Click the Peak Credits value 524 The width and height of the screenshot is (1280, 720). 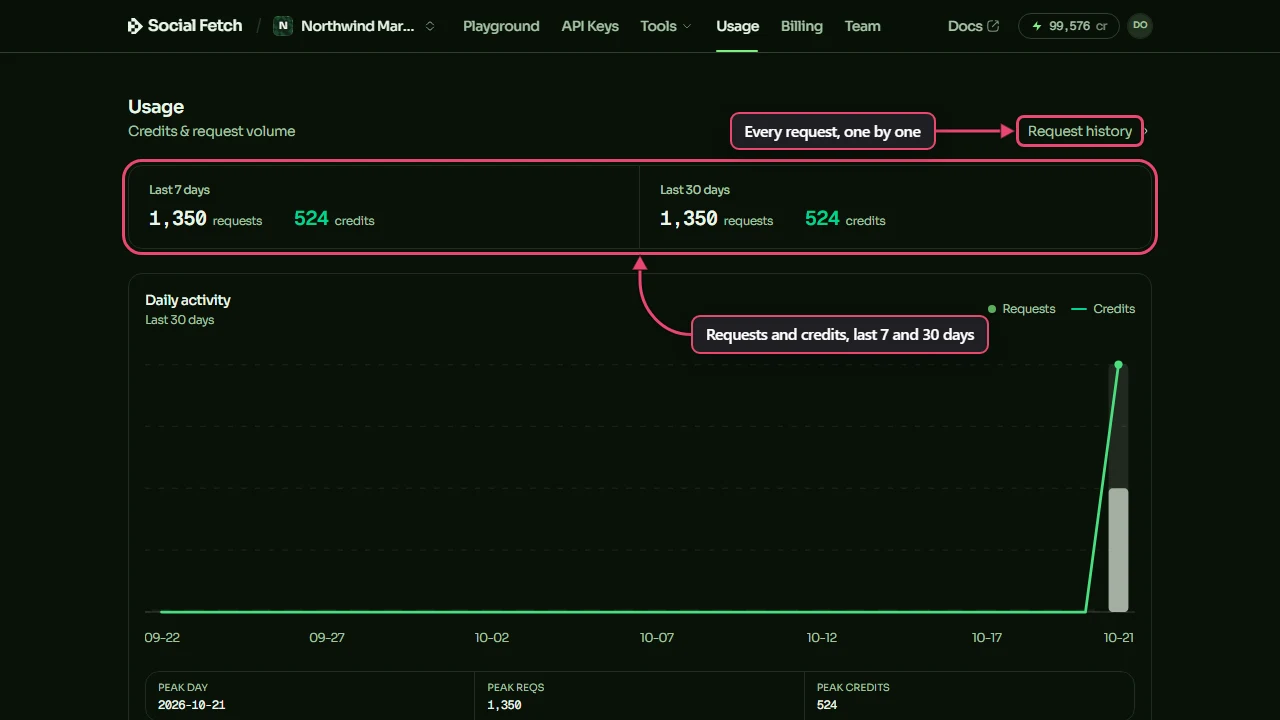[x=827, y=705]
